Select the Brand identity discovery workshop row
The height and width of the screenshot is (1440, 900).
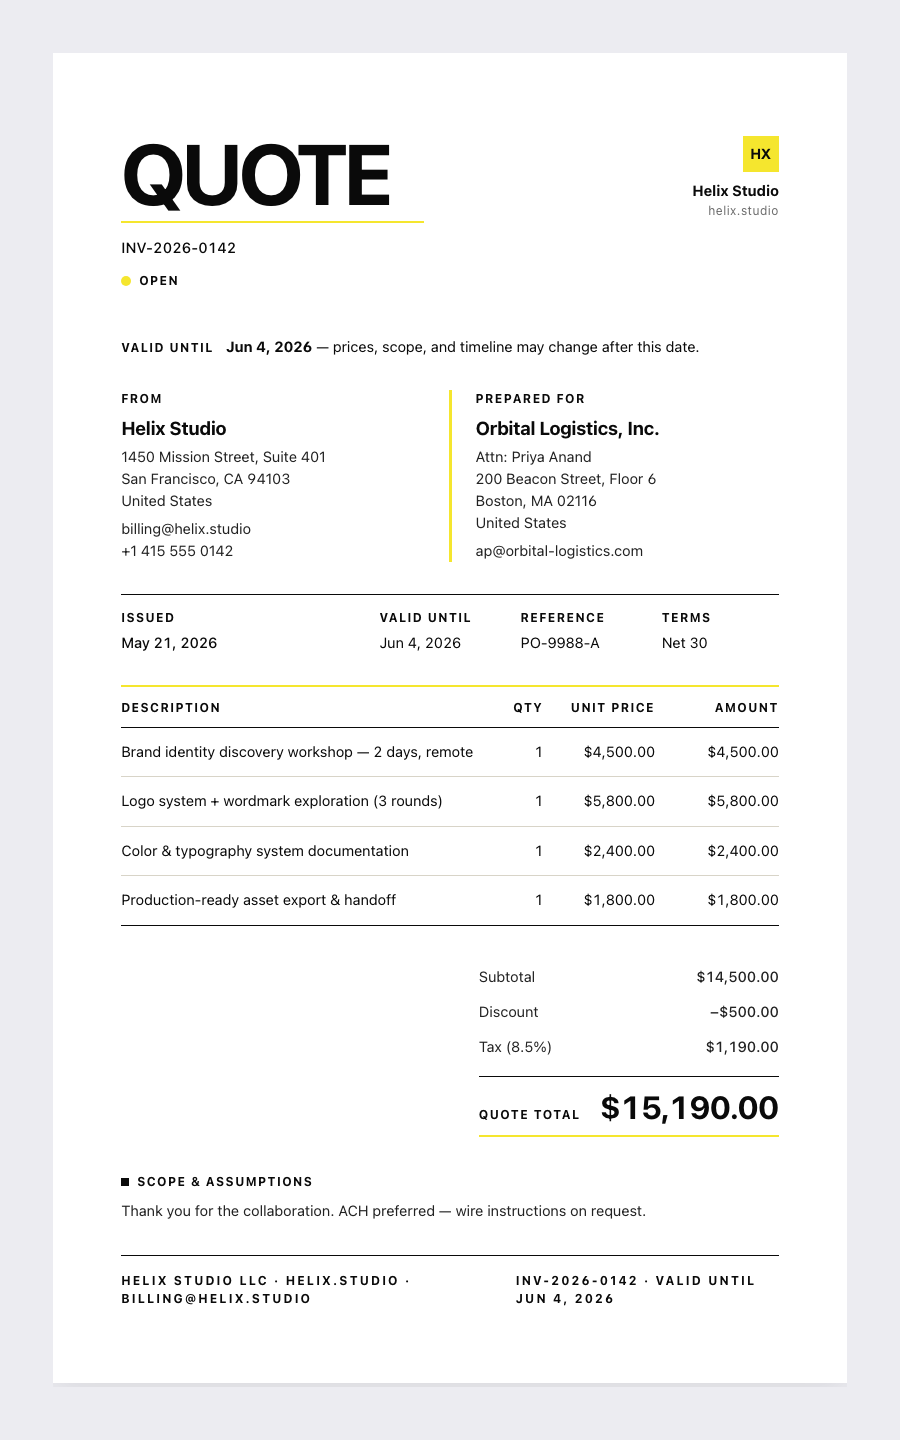pyautogui.click(x=450, y=752)
